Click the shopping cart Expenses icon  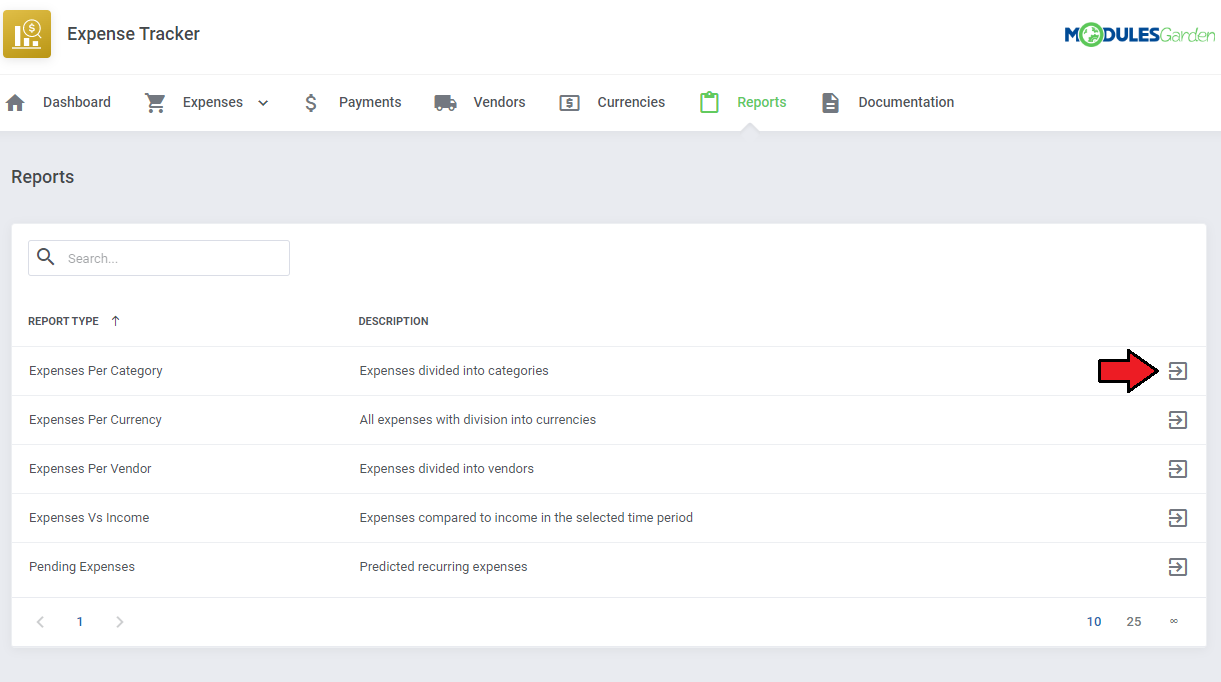(155, 102)
